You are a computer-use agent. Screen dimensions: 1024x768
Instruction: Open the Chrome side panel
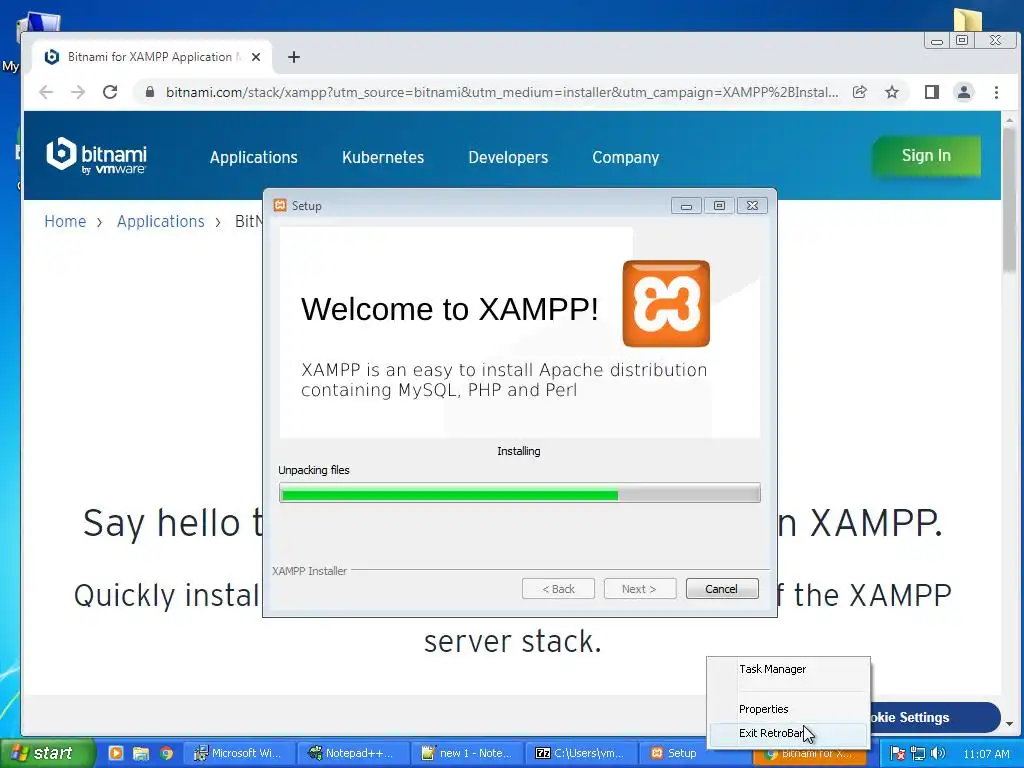[931, 92]
